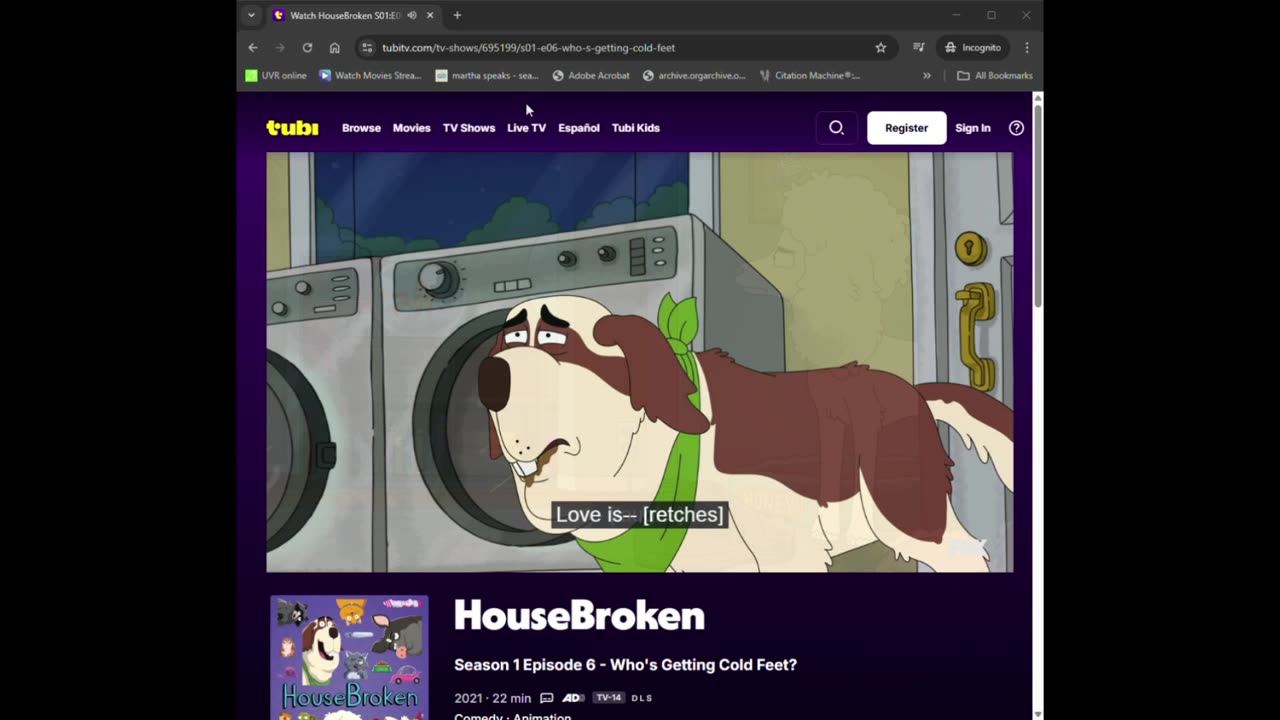1280x720 pixels.
Task: Click the Sign In link
Action: pyautogui.click(x=973, y=128)
